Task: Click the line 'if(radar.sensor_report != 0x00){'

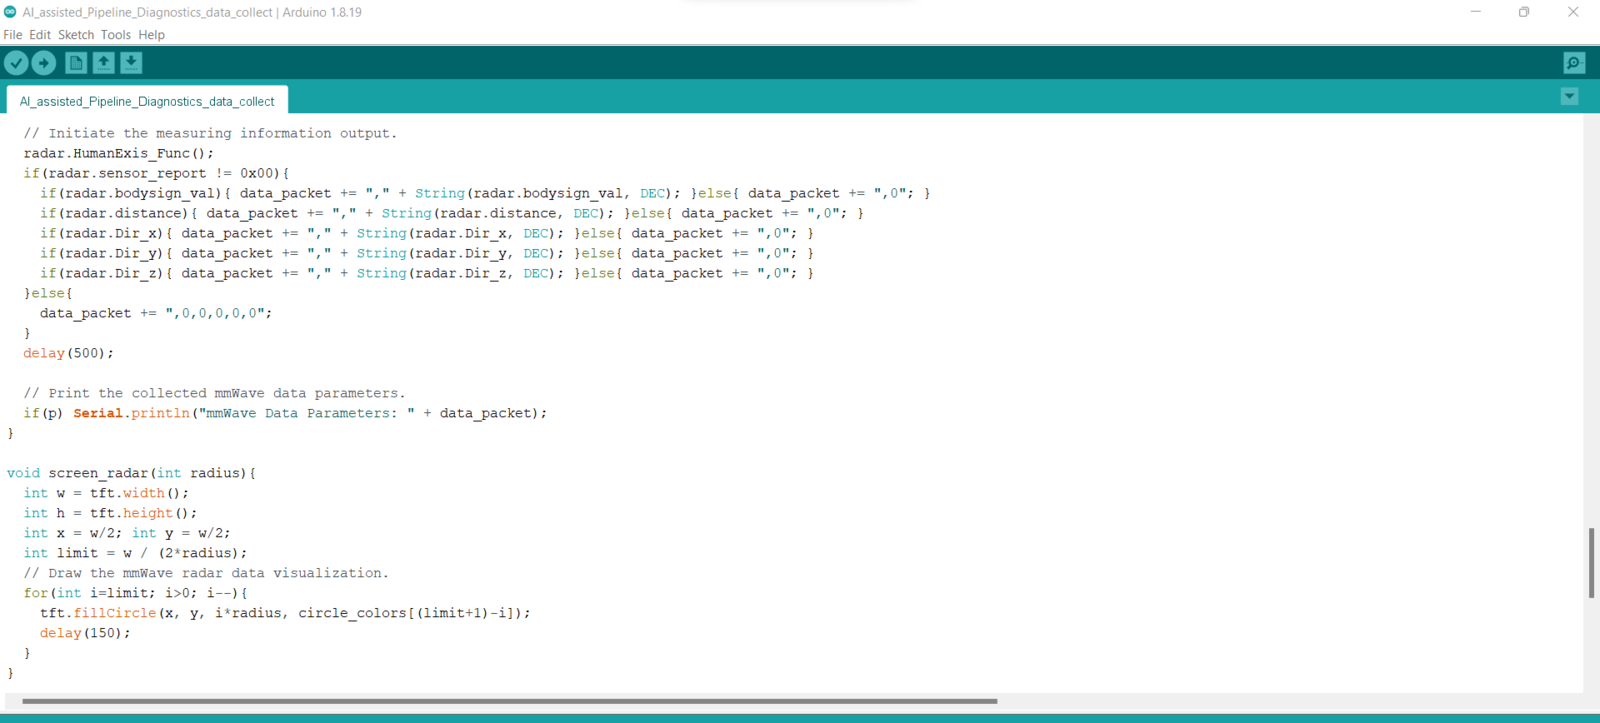Action: [156, 173]
